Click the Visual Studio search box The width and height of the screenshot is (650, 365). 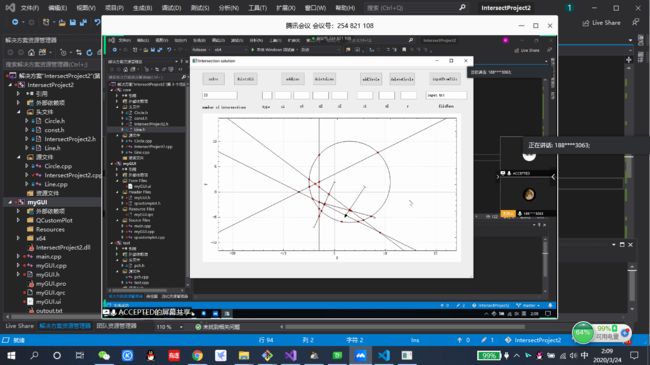click(416, 8)
